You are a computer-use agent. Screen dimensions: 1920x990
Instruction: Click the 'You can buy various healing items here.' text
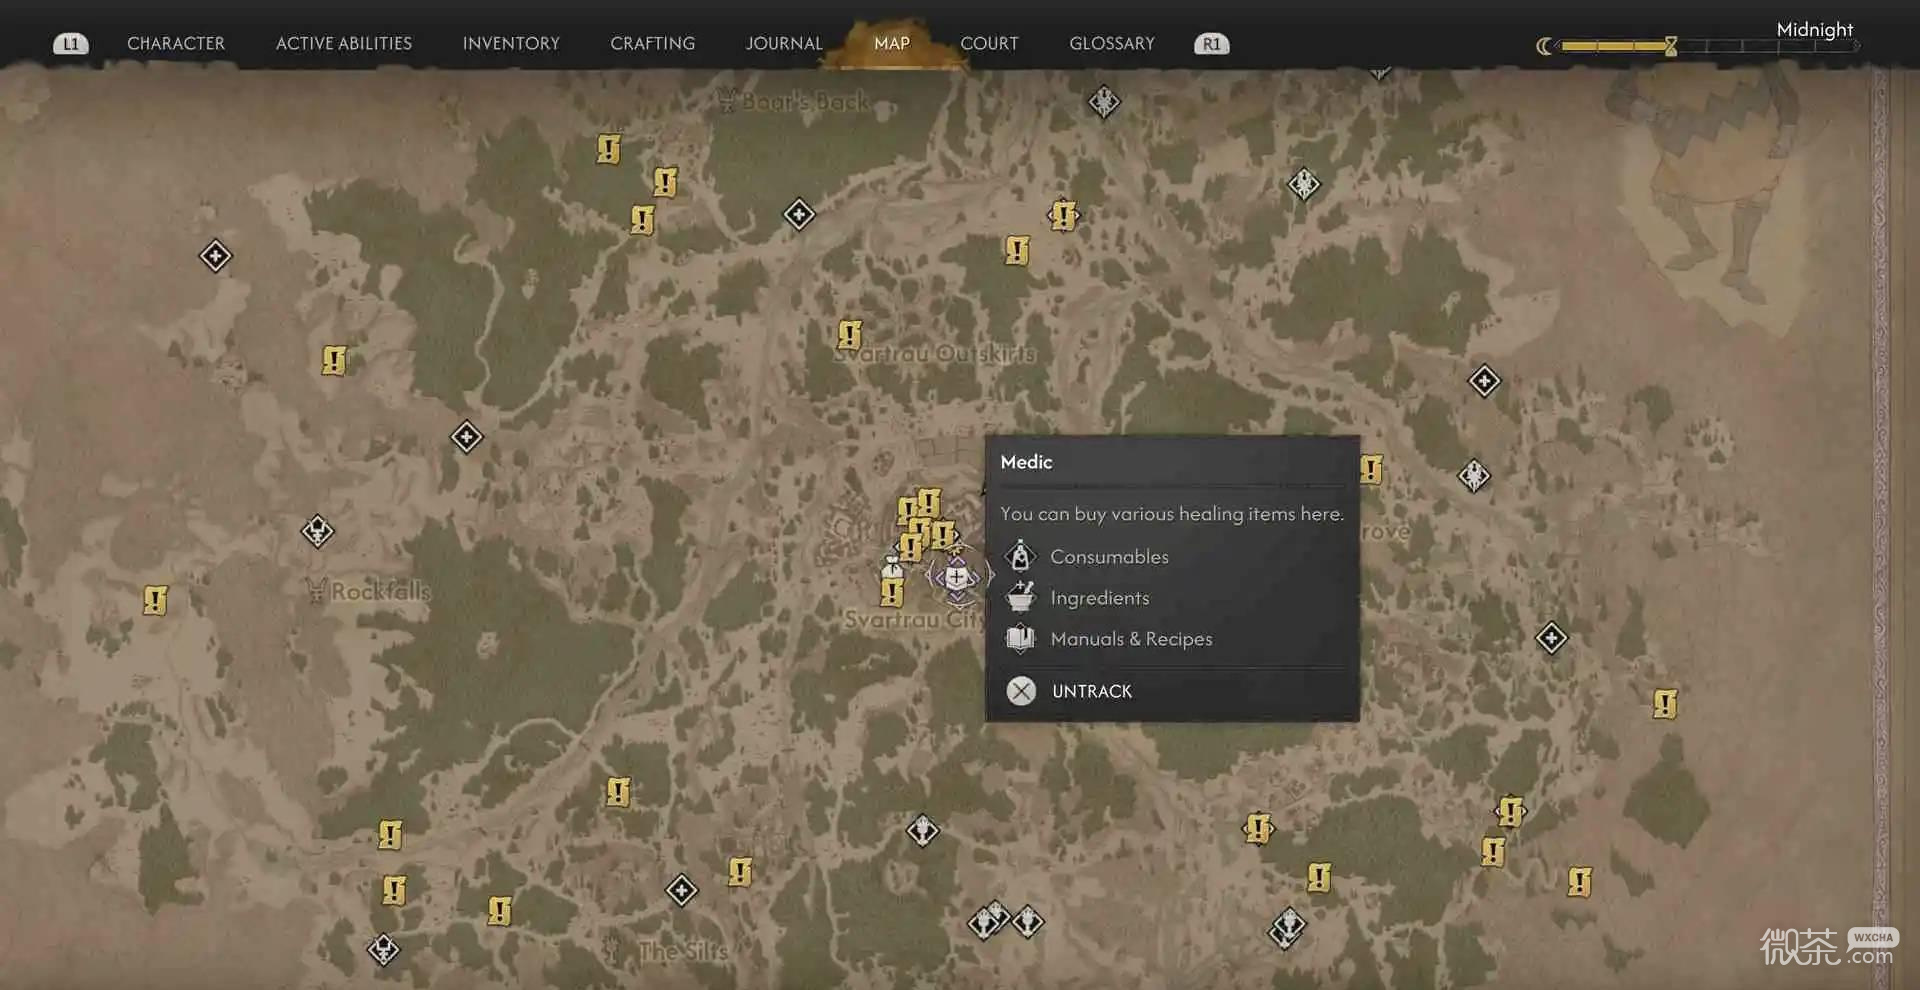(1172, 514)
